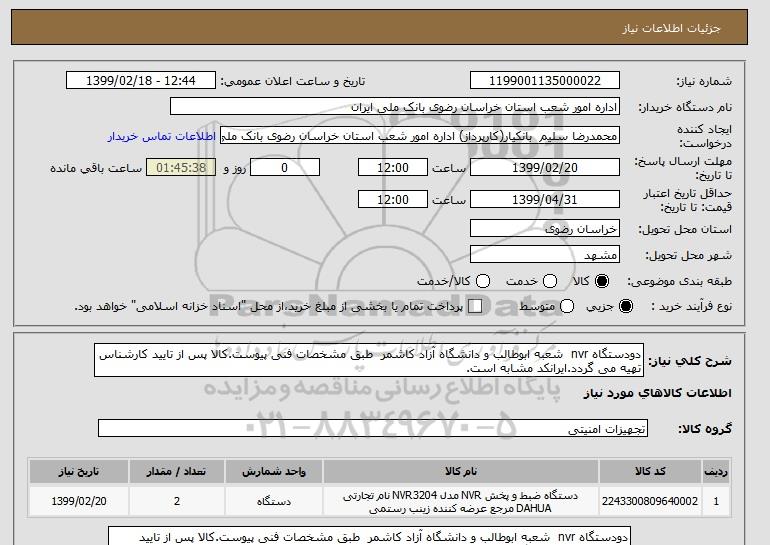Click the تاریخ نیاز column header
770x545 pixels.
(79, 471)
